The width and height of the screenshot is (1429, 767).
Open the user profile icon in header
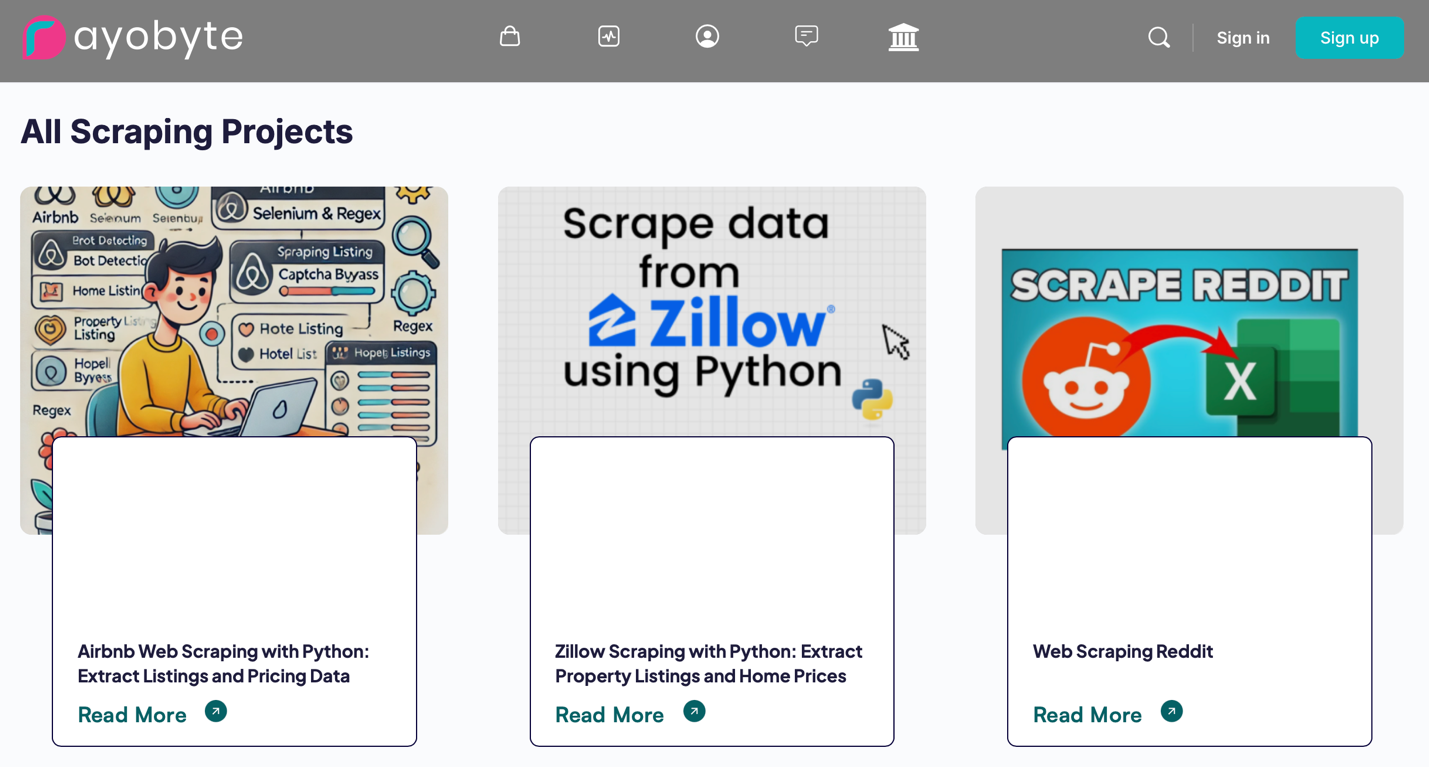coord(707,37)
